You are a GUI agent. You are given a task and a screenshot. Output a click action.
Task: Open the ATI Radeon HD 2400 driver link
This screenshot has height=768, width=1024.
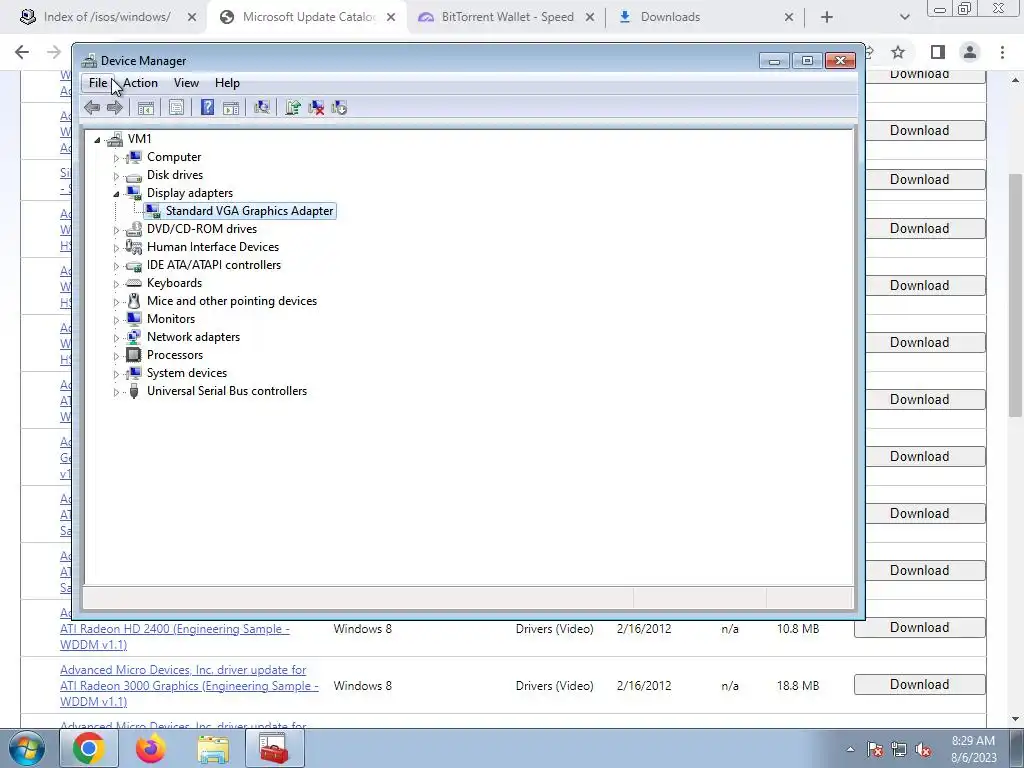(175, 637)
